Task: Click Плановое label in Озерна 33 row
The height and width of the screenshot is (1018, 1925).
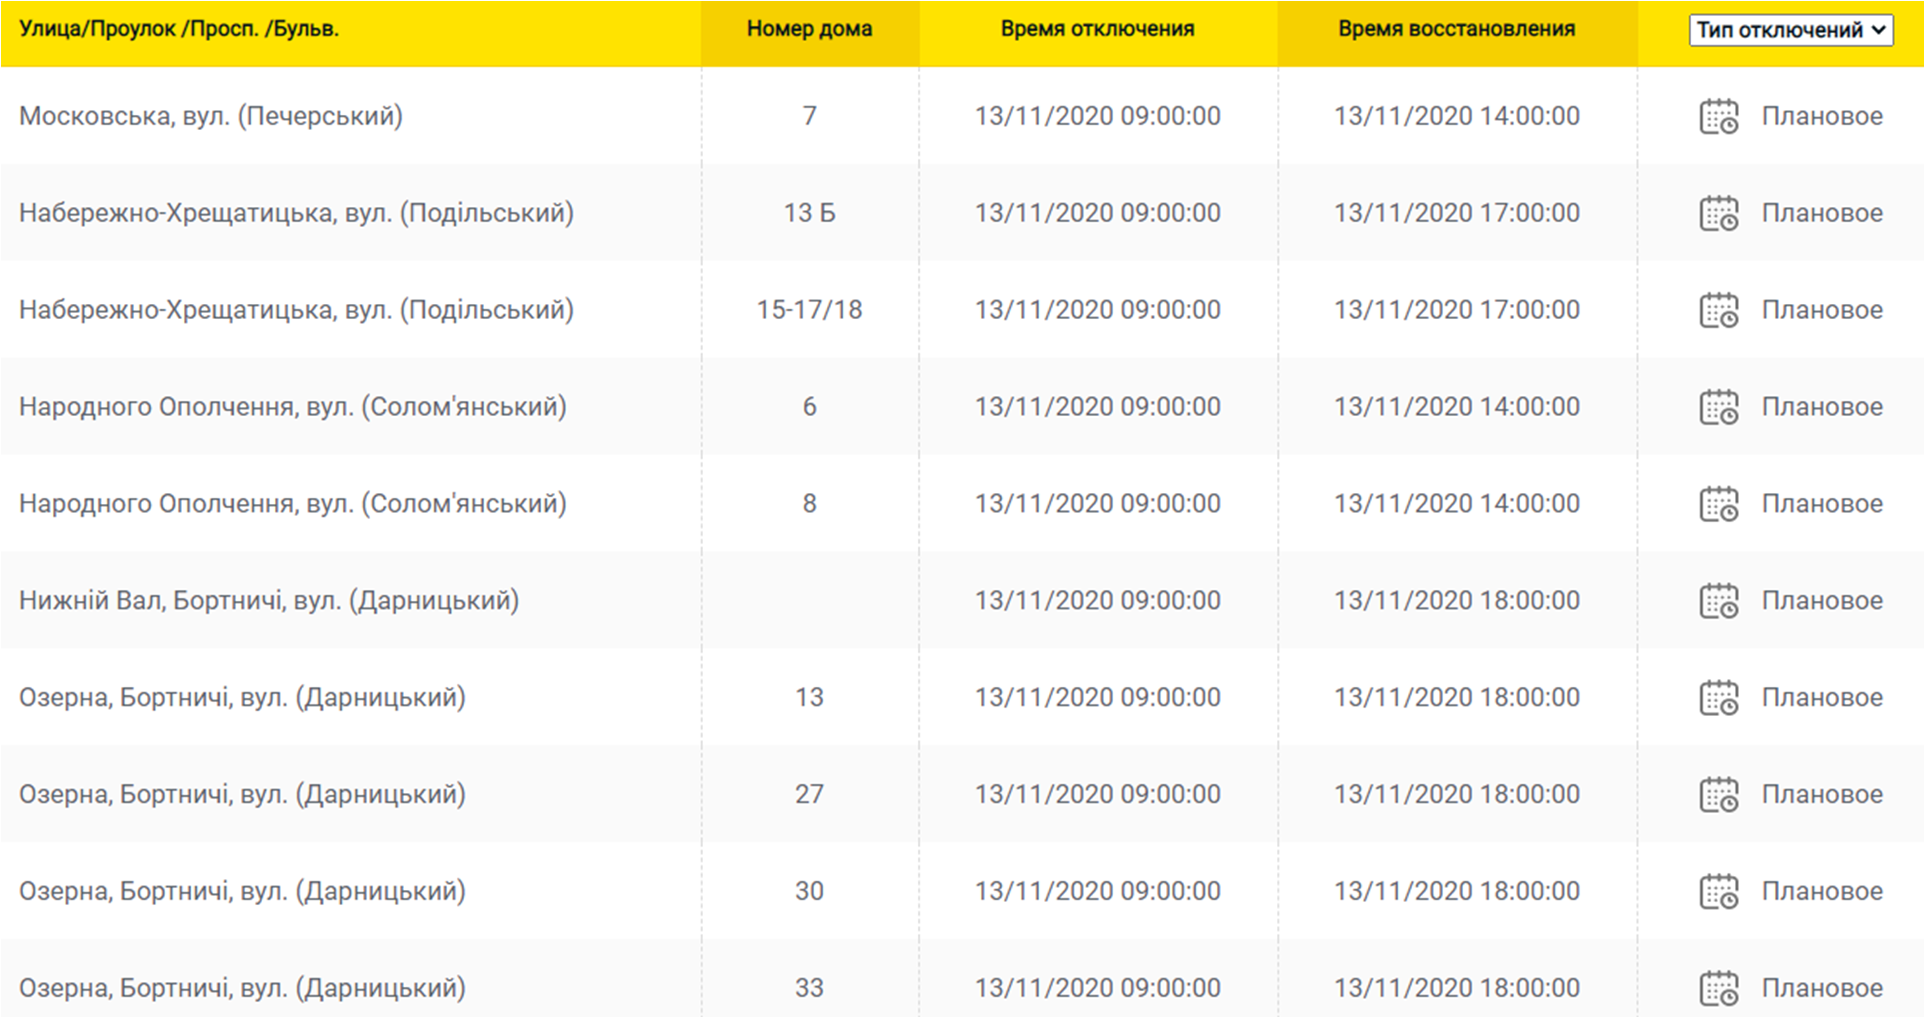Action: (x=1822, y=988)
